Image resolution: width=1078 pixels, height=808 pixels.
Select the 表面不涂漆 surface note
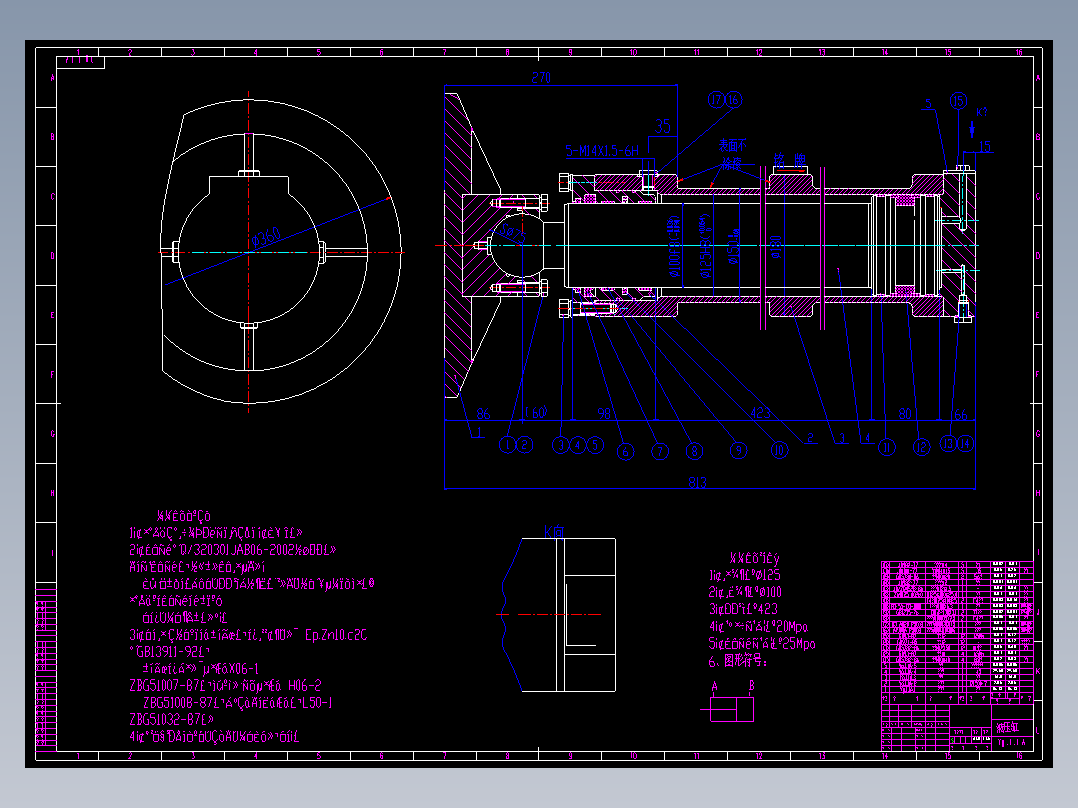[x=733, y=155]
